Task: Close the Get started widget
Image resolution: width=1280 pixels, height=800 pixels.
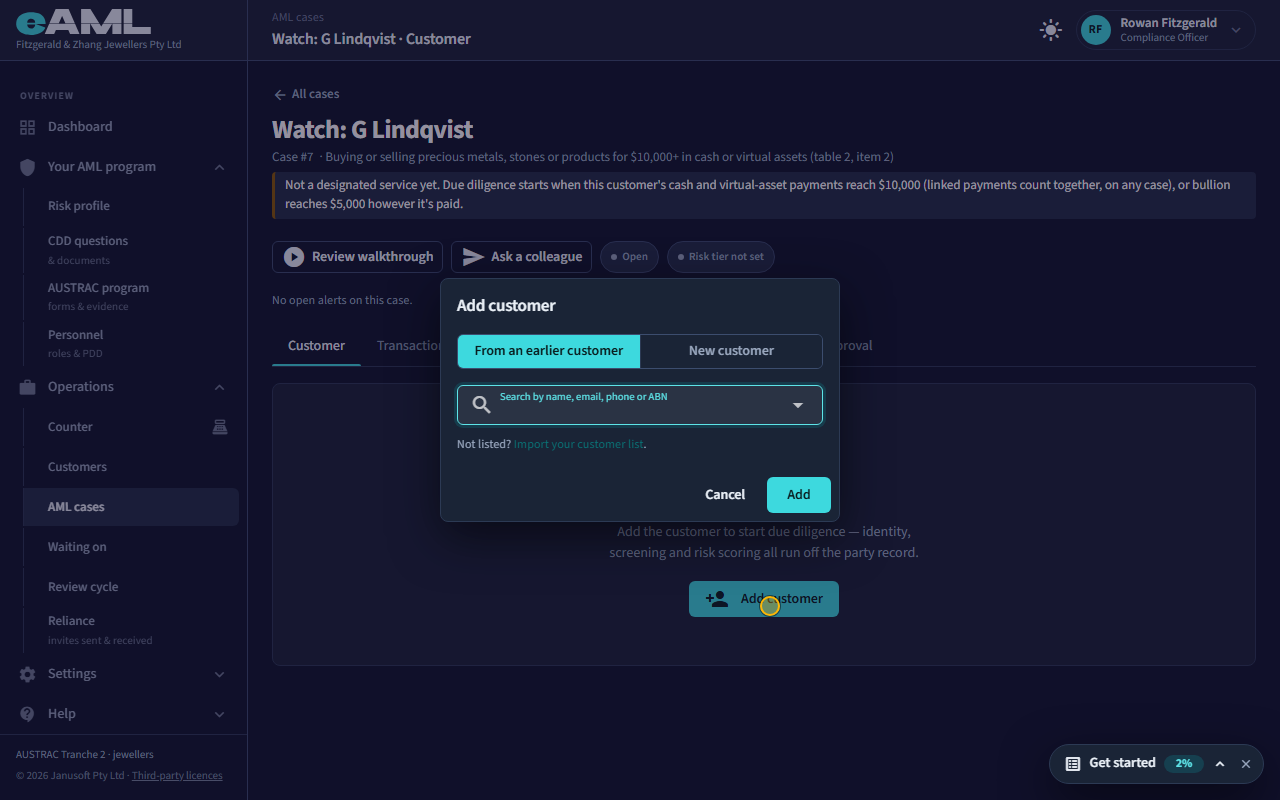Action: tap(1246, 764)
